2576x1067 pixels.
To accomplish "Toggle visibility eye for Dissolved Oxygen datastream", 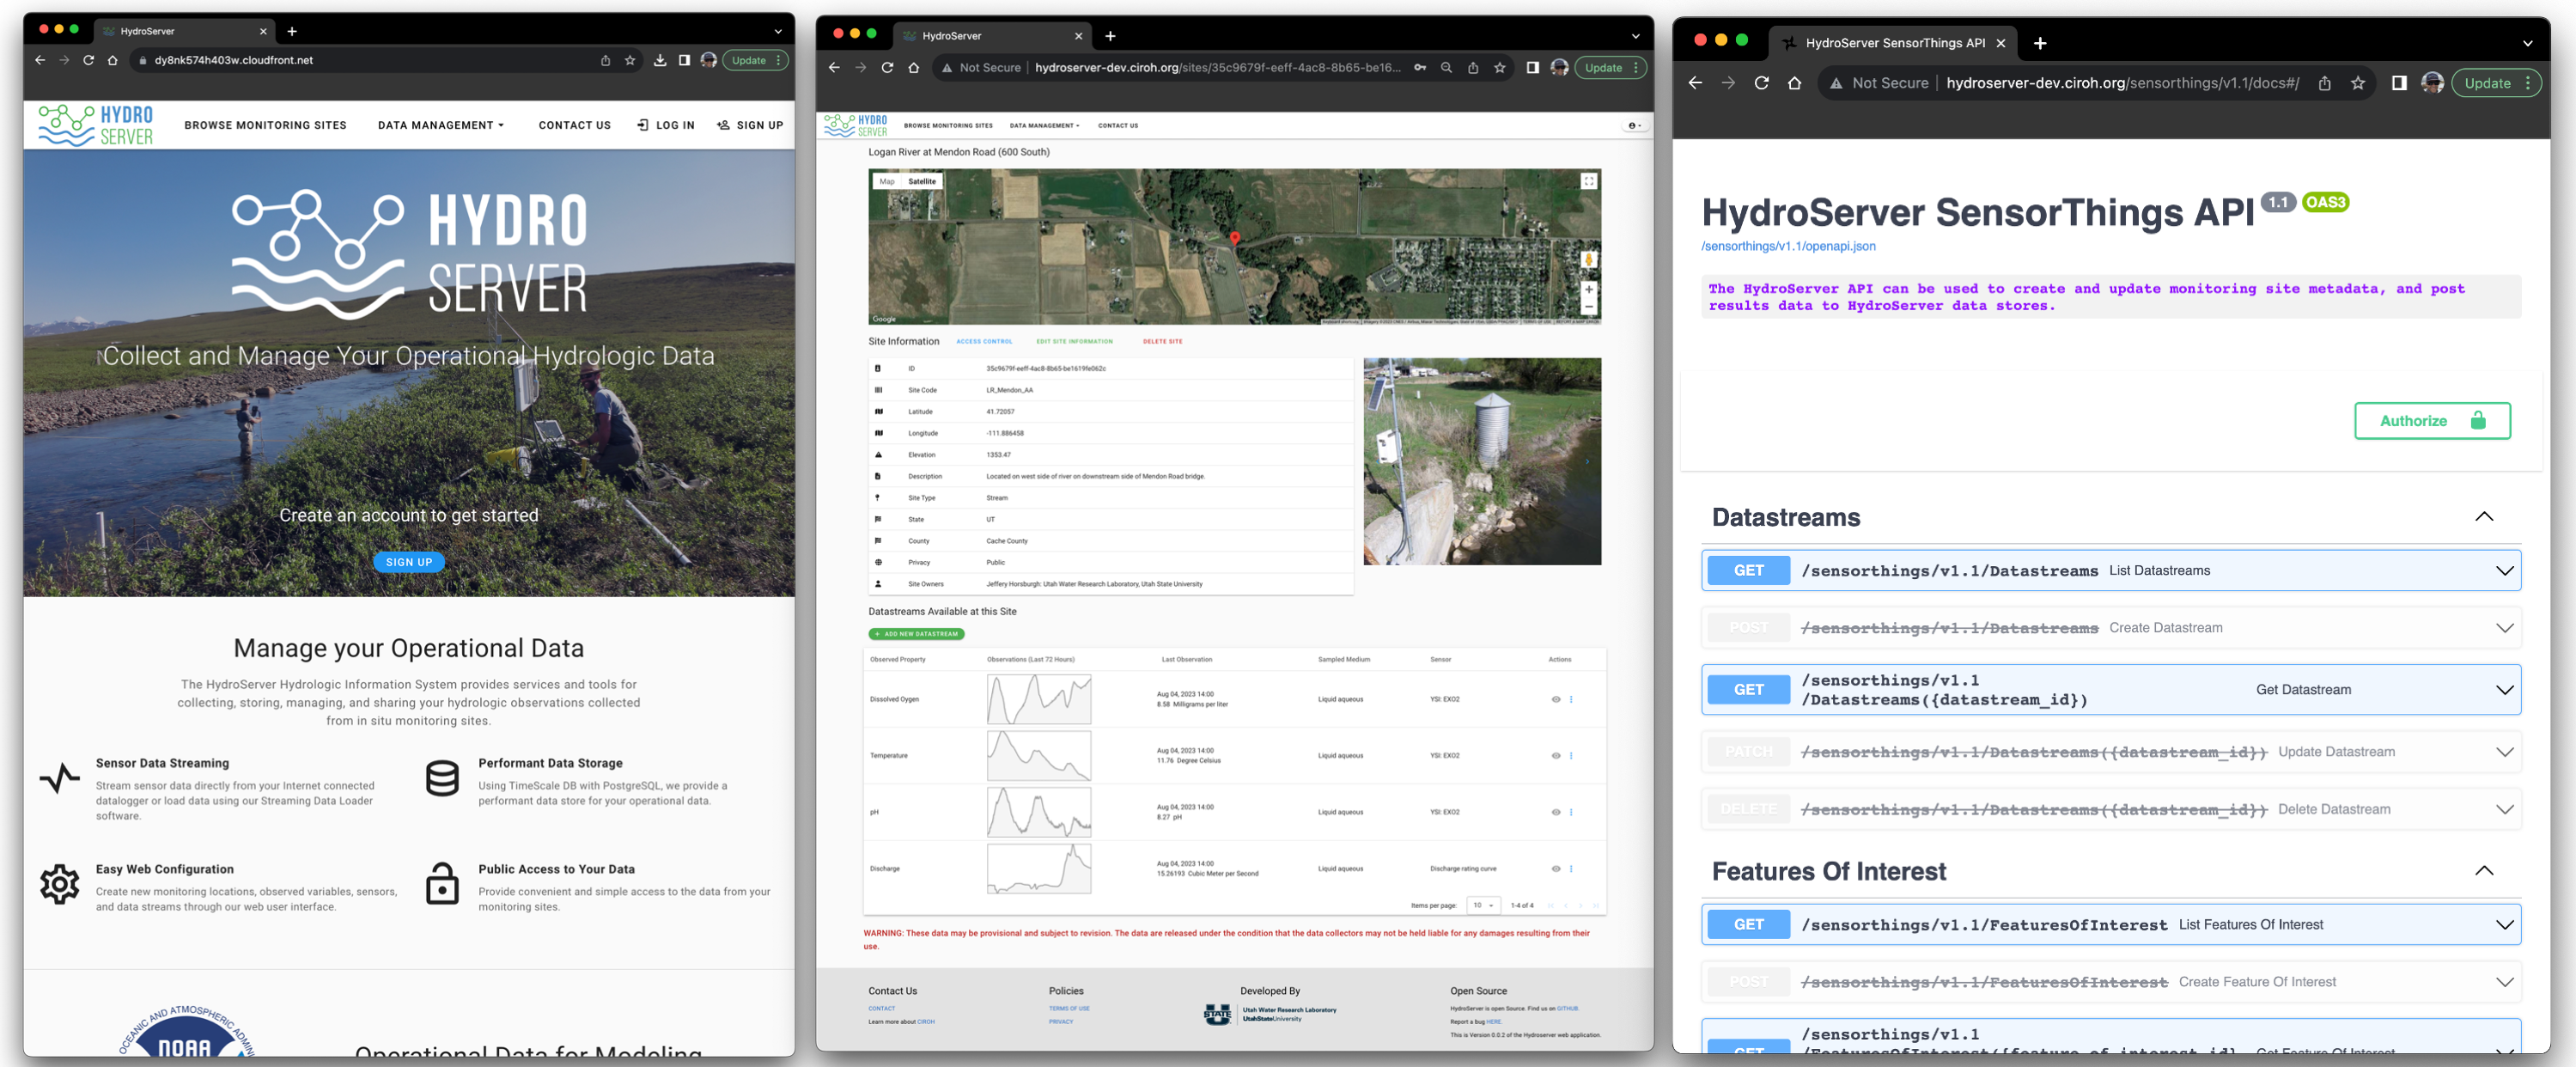I will point(1555,699).
